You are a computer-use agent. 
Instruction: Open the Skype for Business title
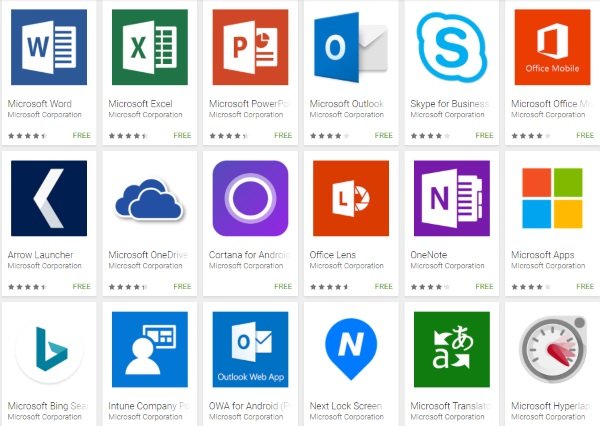coord(450,104)
